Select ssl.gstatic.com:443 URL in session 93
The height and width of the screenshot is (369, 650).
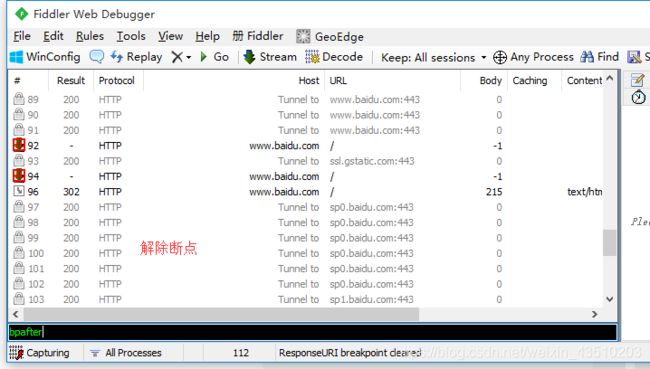pos(372,161)
